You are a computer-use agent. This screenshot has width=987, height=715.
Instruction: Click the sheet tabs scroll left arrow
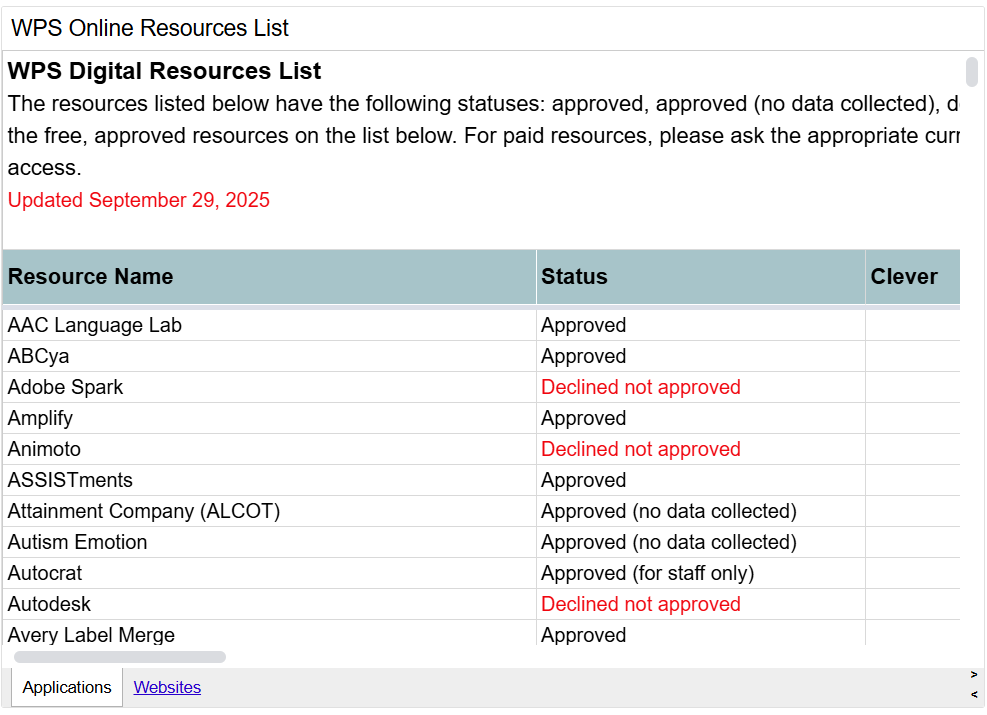pyautogui.click(x=974, y=695)
